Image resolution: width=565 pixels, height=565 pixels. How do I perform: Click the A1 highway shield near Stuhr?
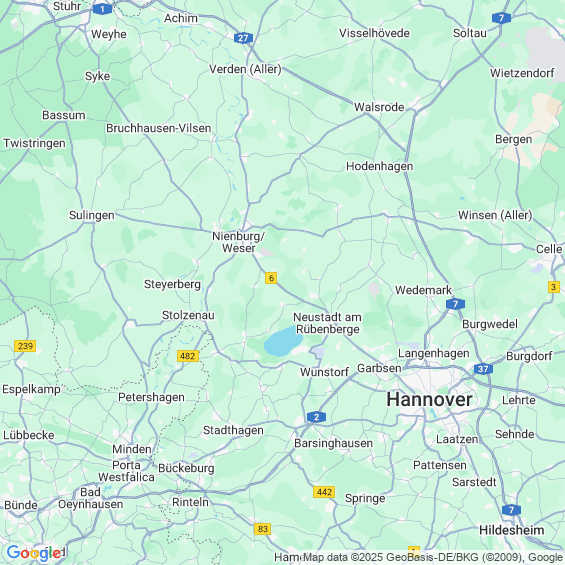coord(102,9)
